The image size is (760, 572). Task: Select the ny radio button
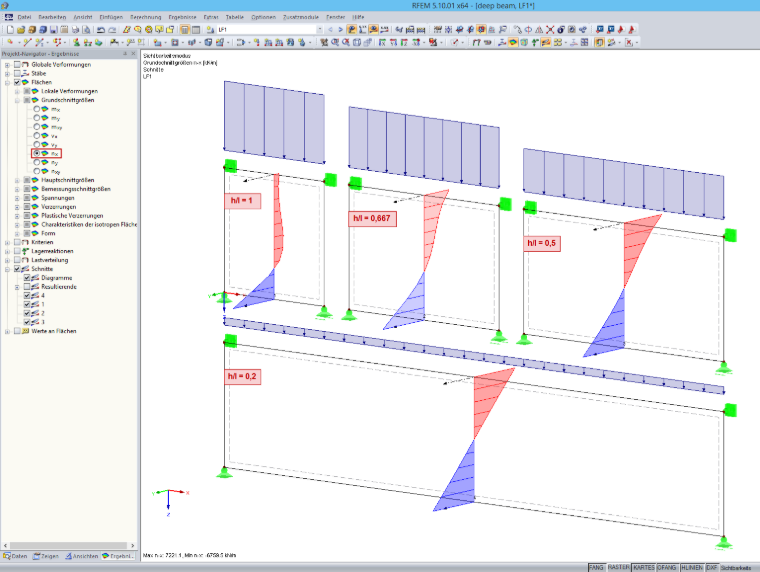[x=36, y=162]
